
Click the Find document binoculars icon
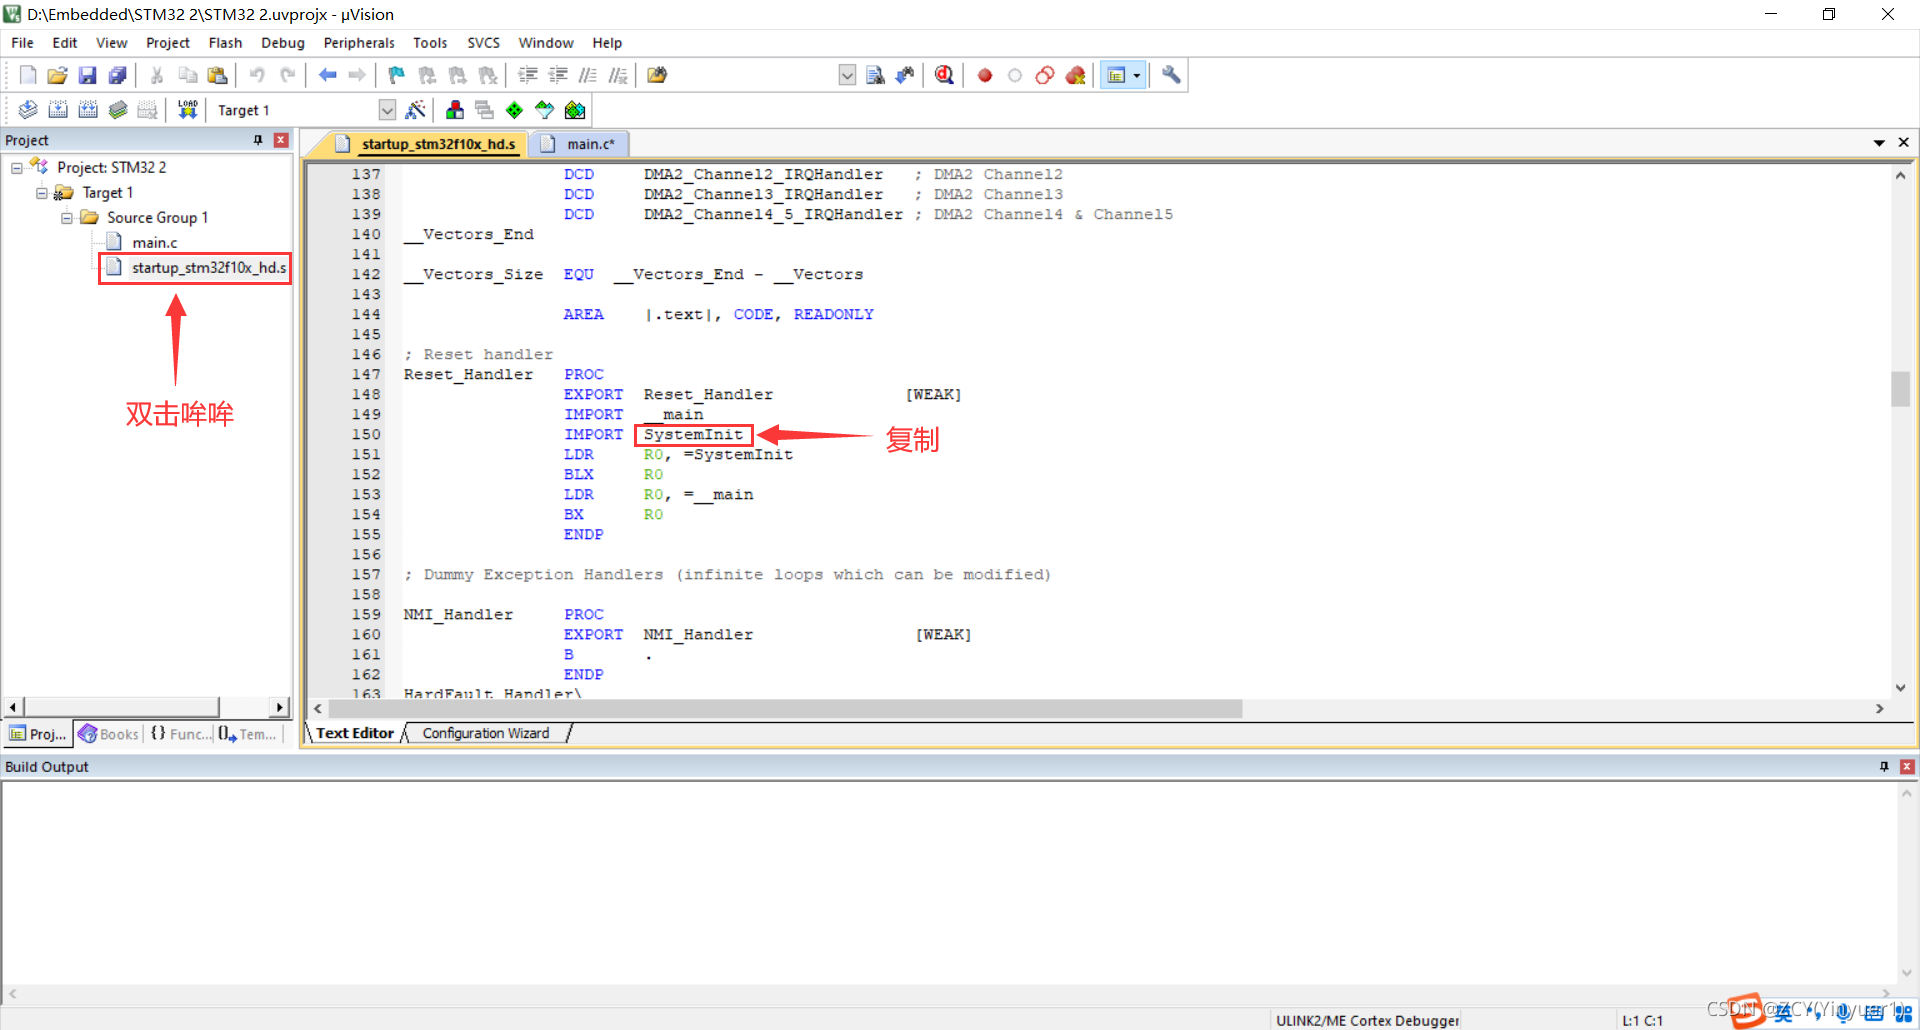(x=875, y=75)
